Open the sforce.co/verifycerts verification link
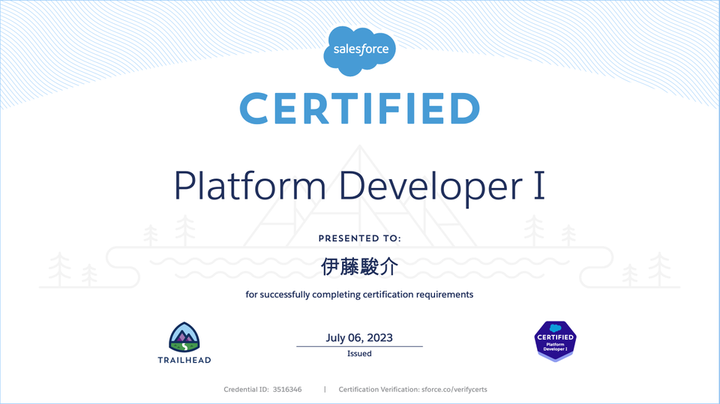The width and height of the screenshot is (720, 404). tap(454, 389)
